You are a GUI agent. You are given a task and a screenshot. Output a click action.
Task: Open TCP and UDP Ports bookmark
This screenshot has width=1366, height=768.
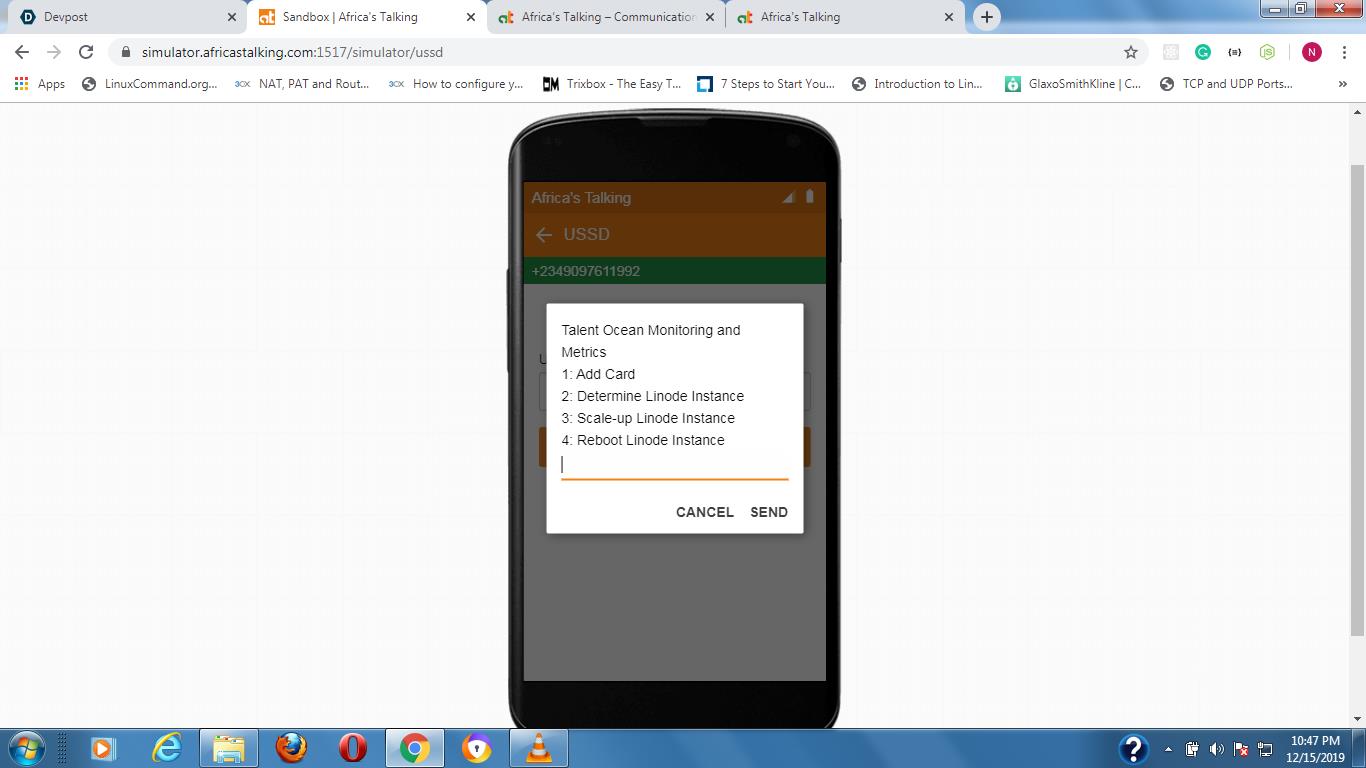click(x=1226, y=84)
